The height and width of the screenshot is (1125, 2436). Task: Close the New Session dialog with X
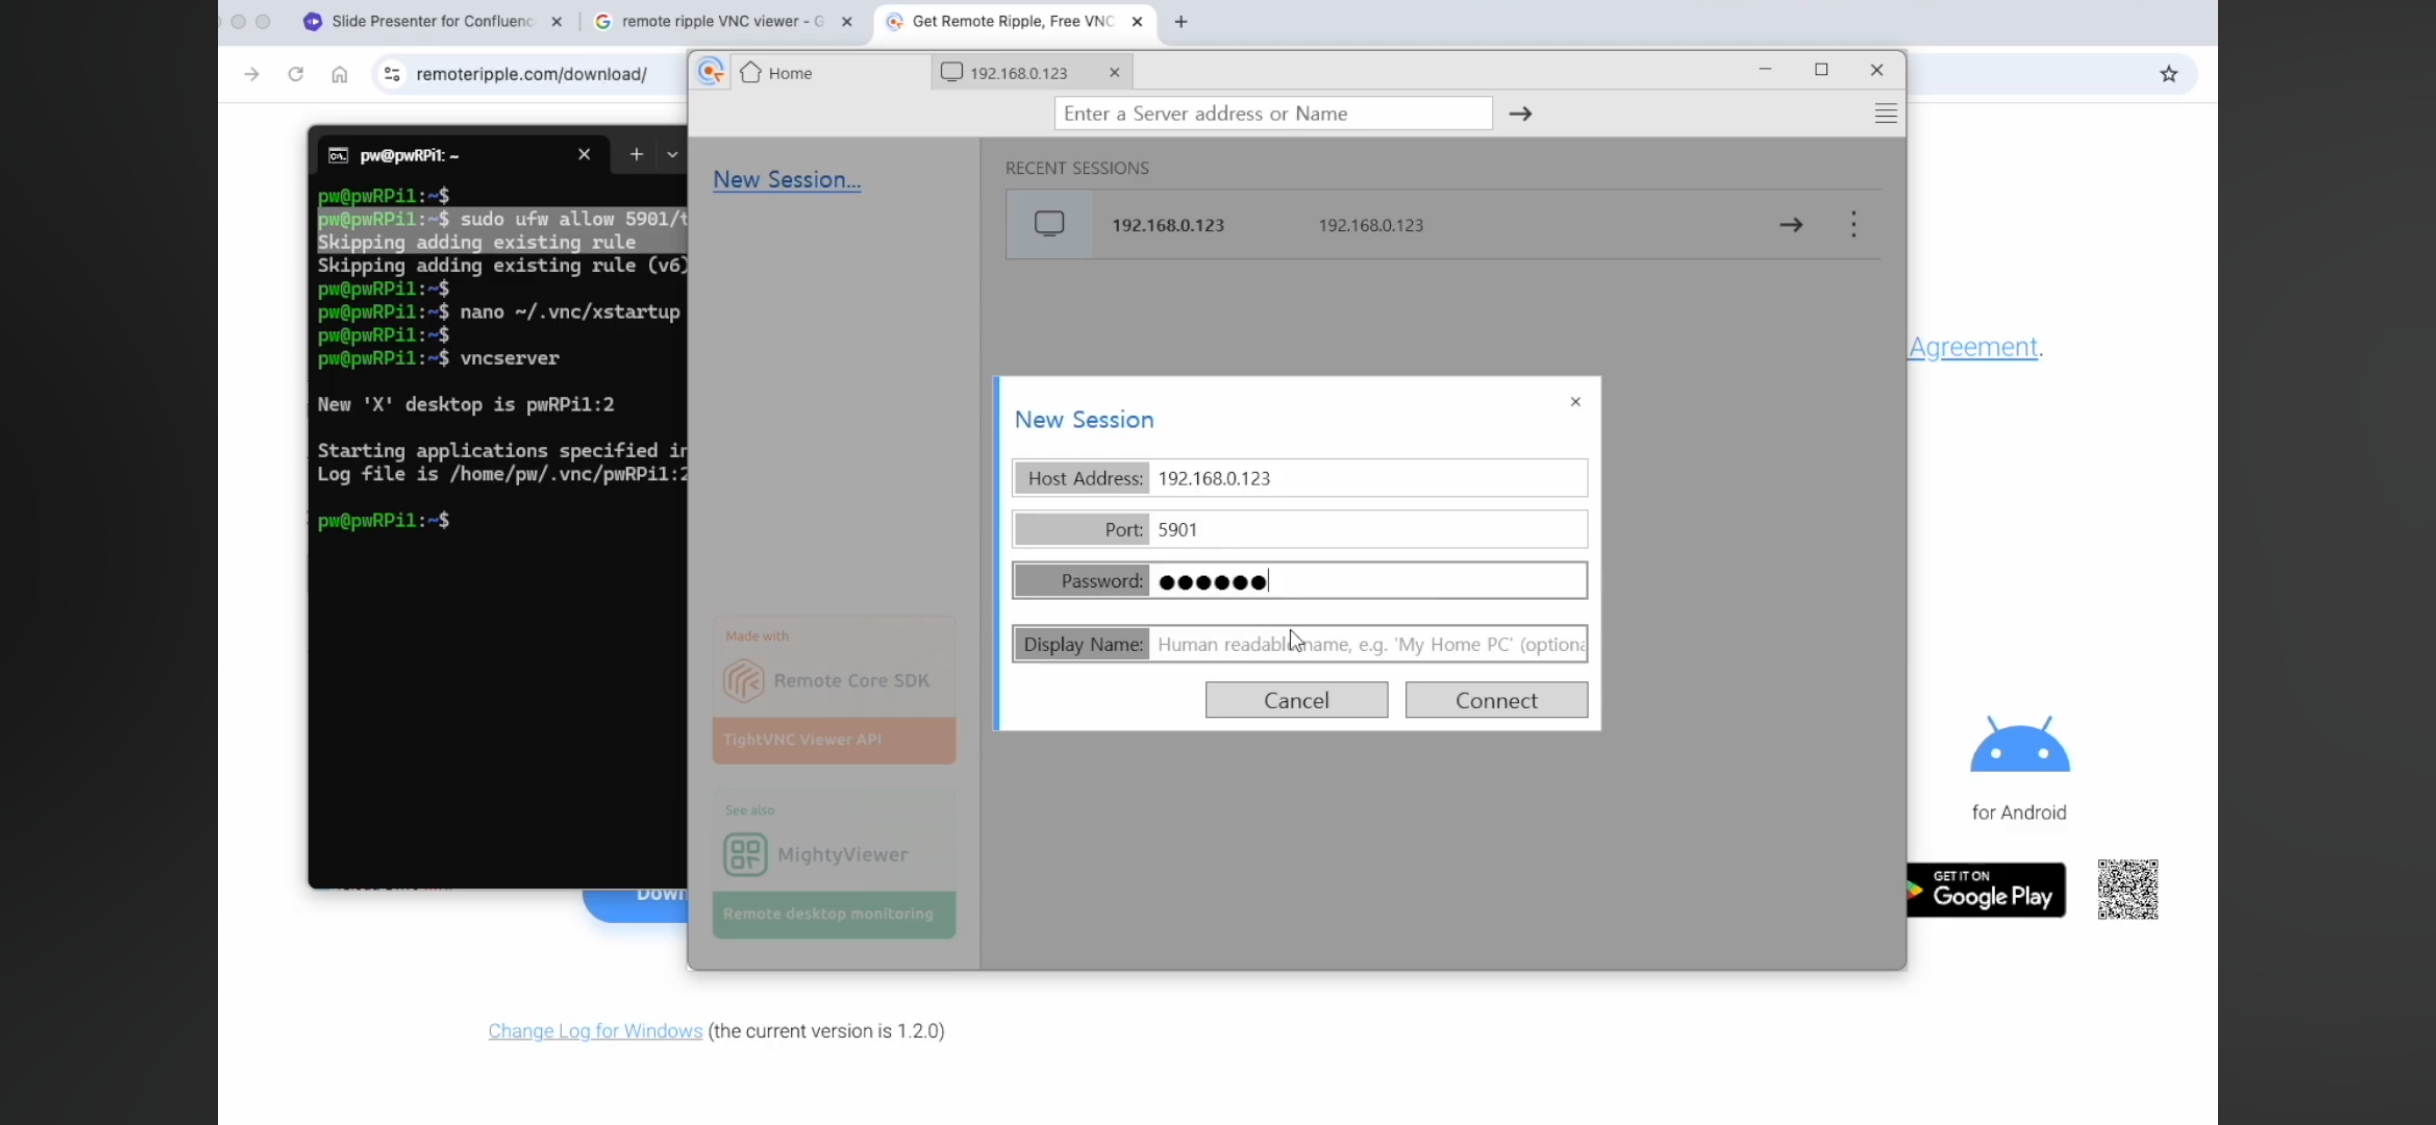1575,402
